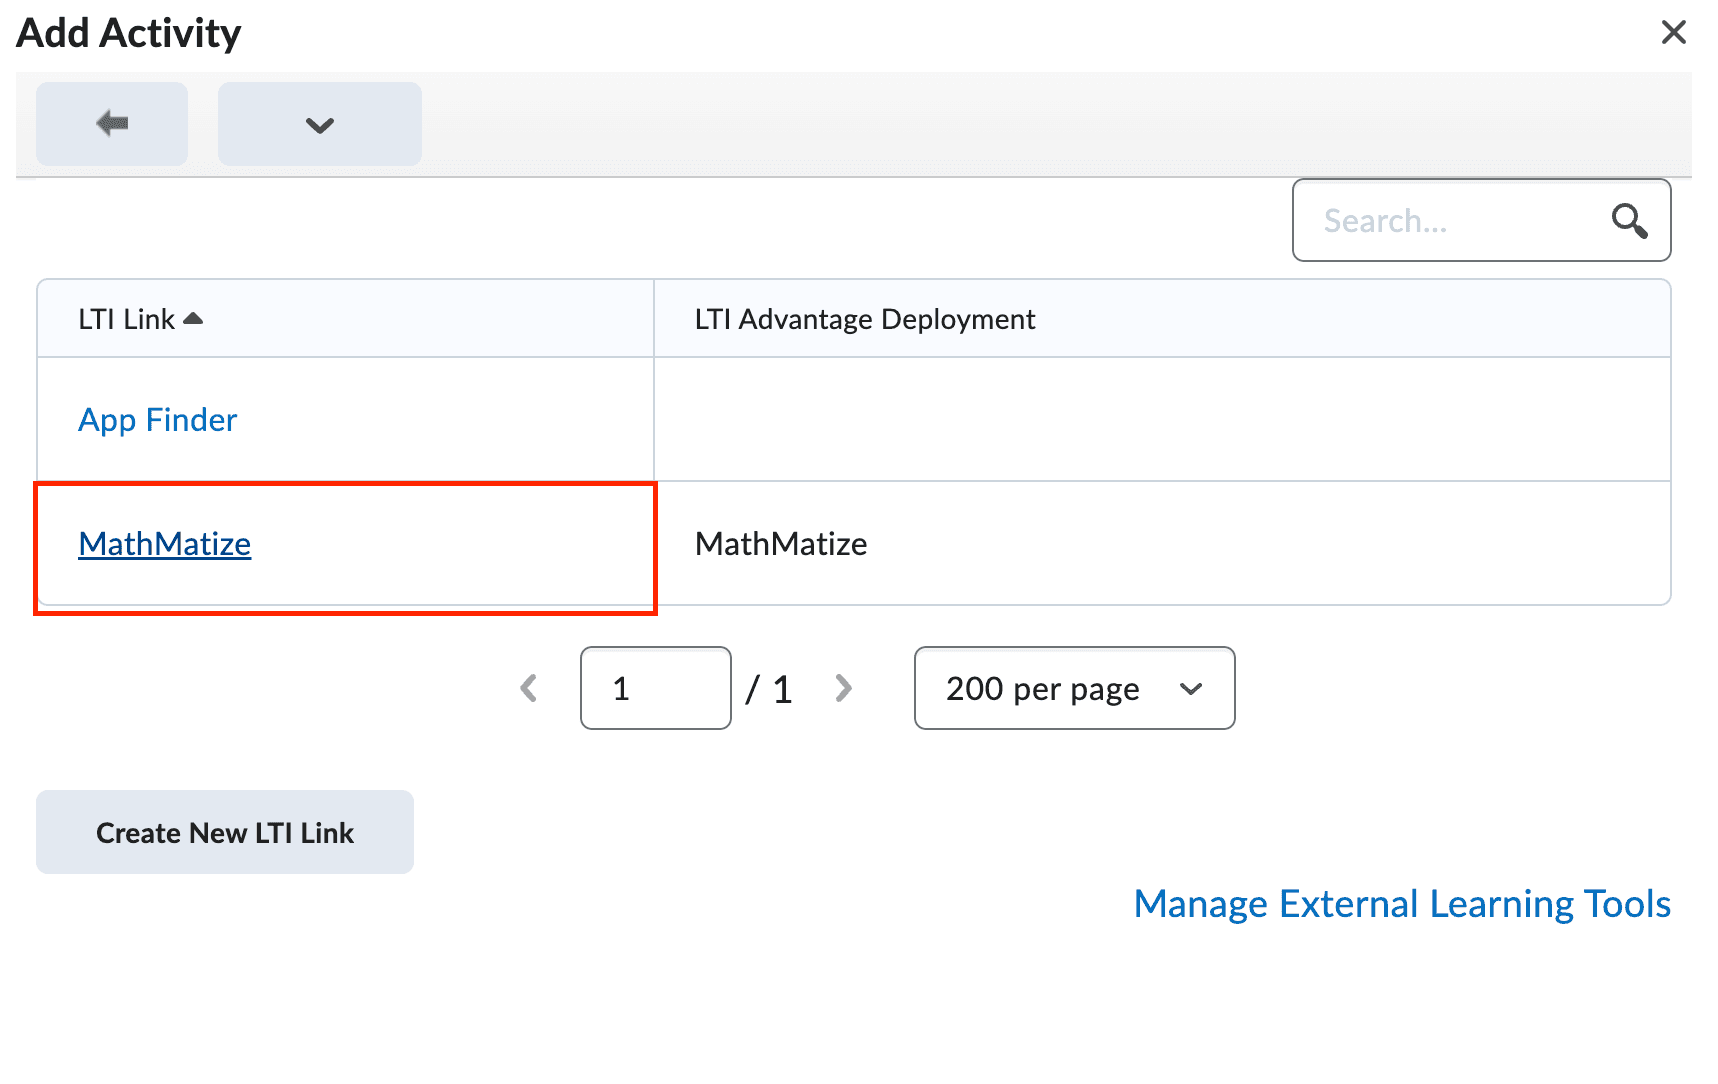The image size is (1718, 1084).
Task: Open the 200 per page dropdown
Action: click(1075, 688)
